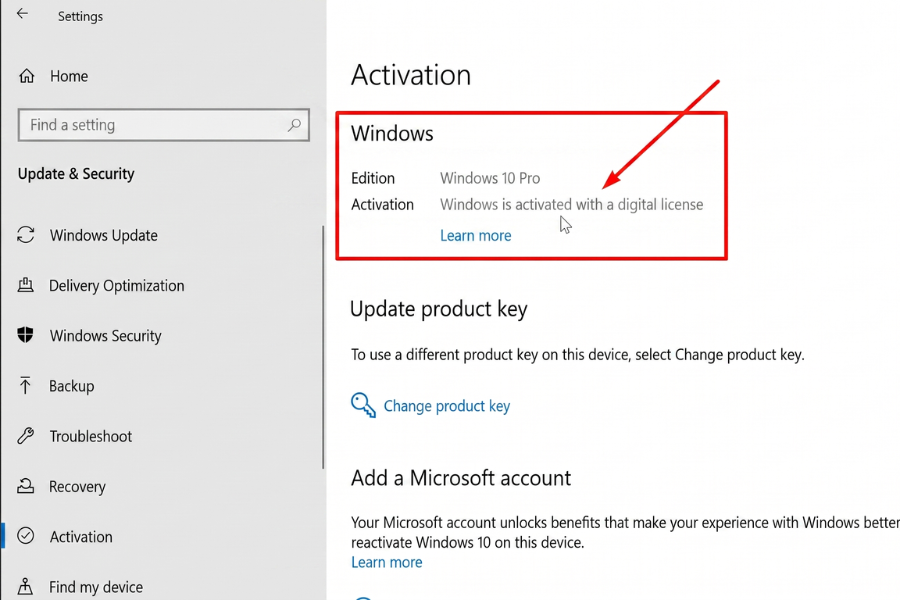This screenshot has height=600, width=900.
Task: Open the Home settings page
Action: coord(69,76)
